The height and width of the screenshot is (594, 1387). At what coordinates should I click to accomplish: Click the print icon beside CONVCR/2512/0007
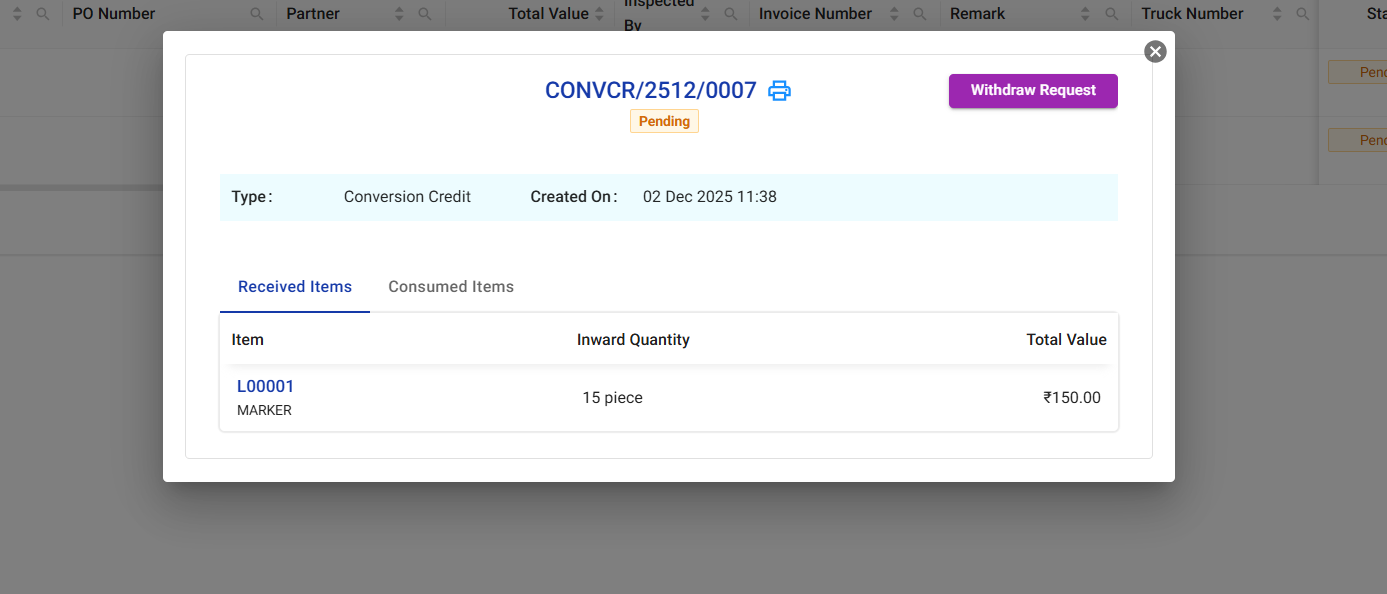pos(779,91)
